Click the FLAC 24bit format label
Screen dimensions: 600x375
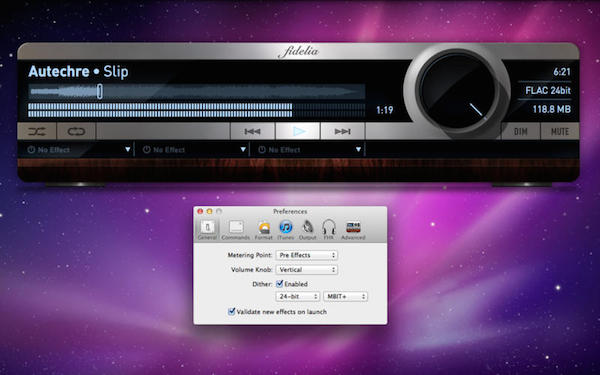[x=548, y=91]
